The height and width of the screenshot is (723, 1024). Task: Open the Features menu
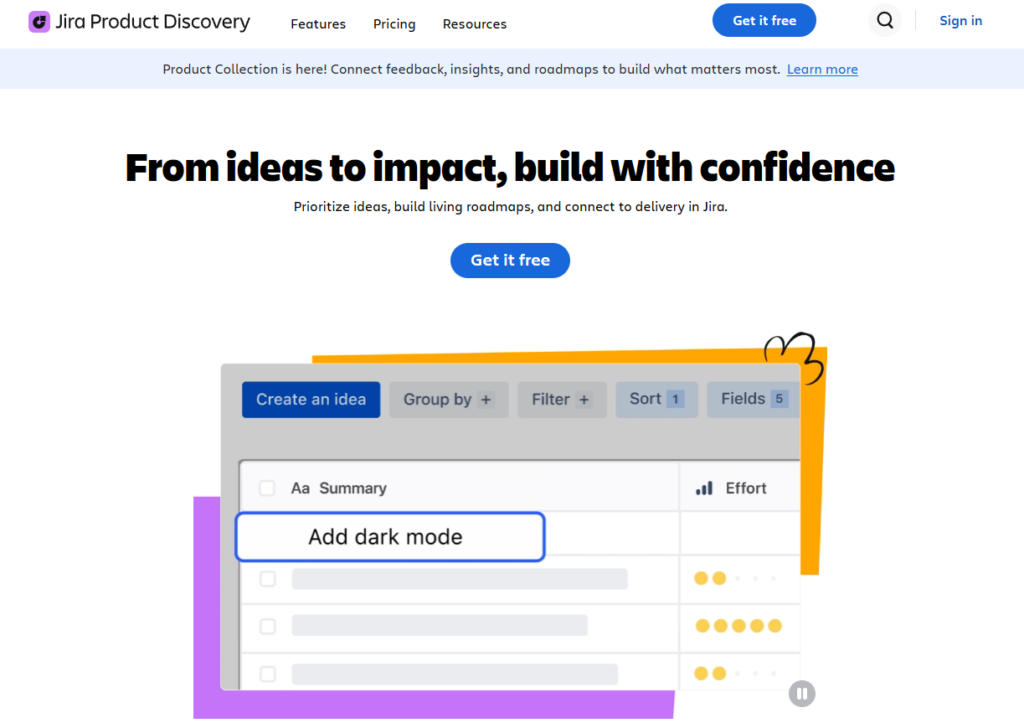click(x=318, y=24)
